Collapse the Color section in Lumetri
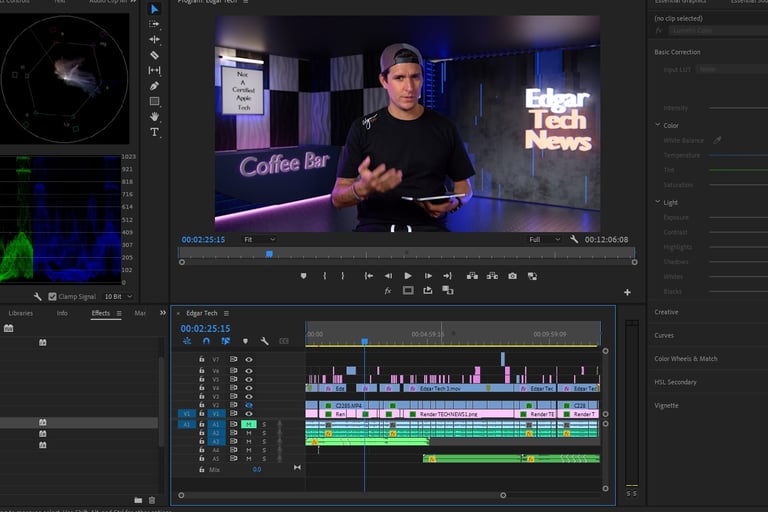768x512 pixels. pyautogui.click(x=658, y=125)
